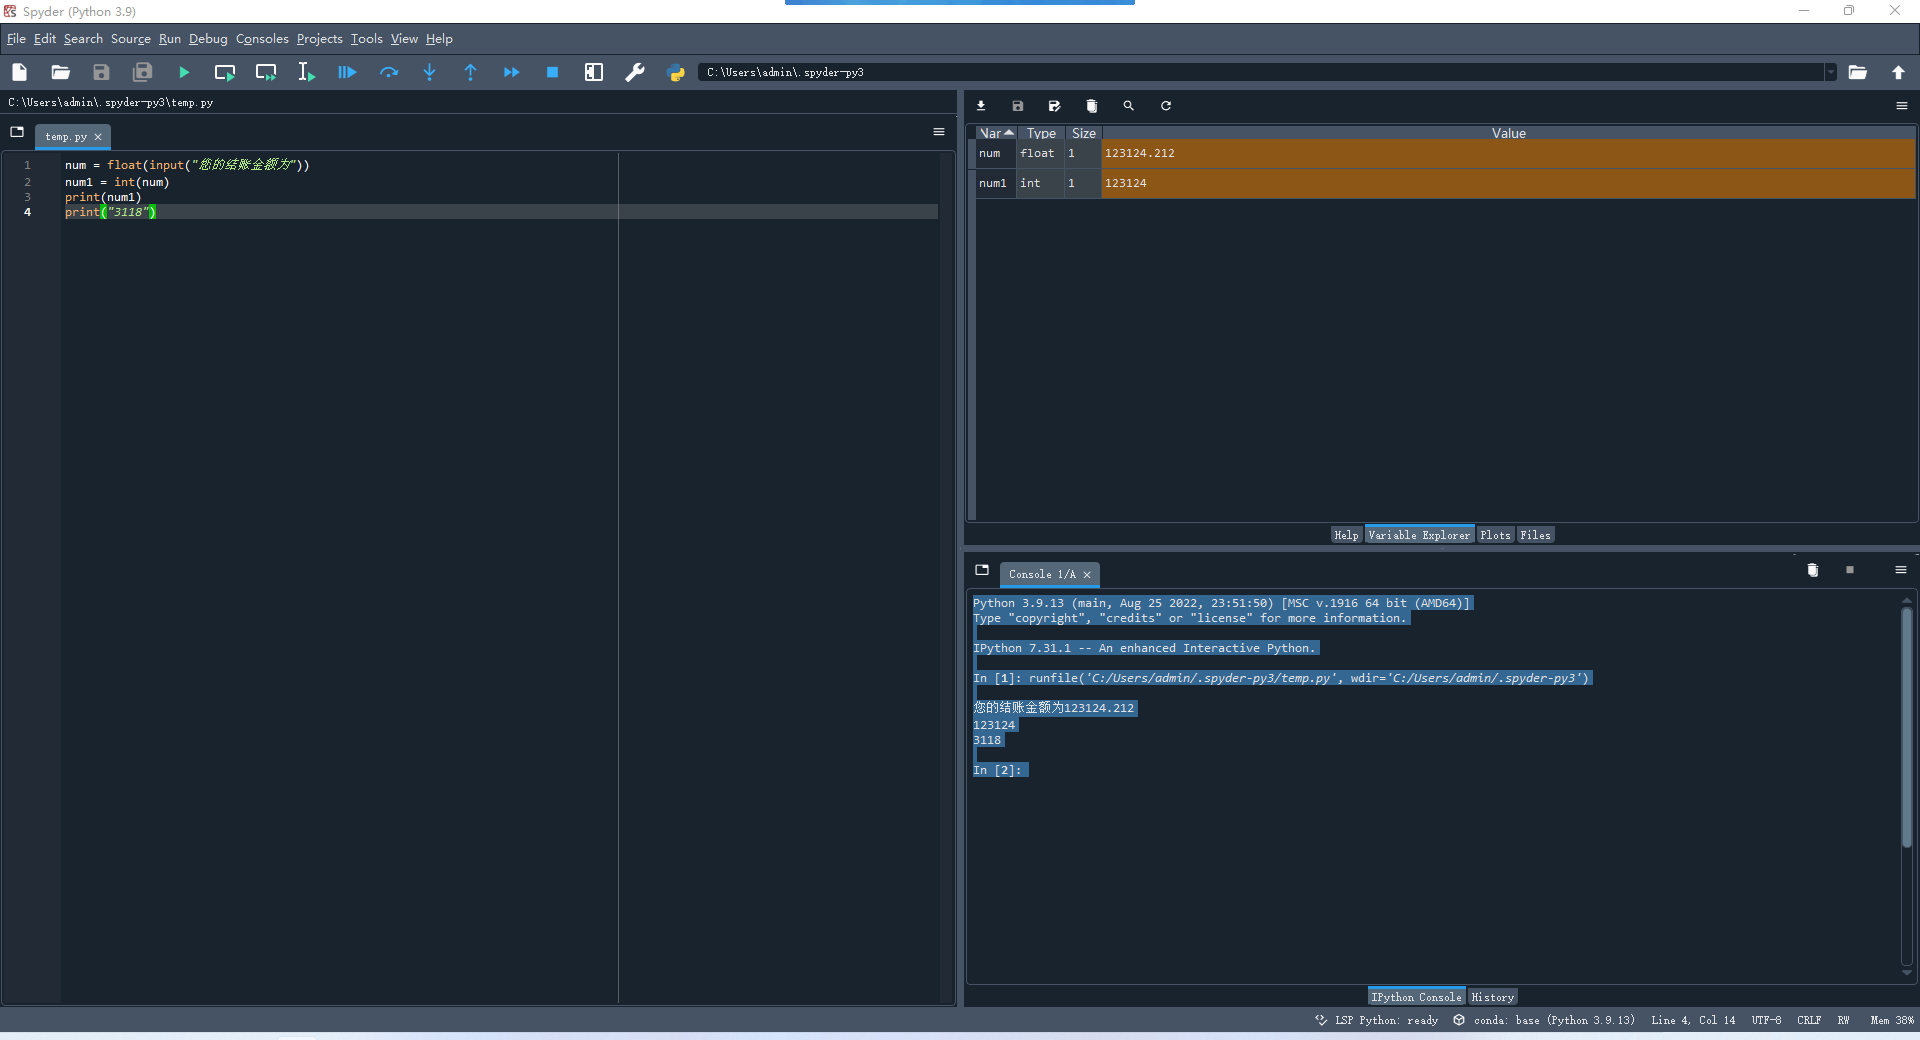Open the View menu
This screenshot has width=1920, height=1040.
point(404,39)
